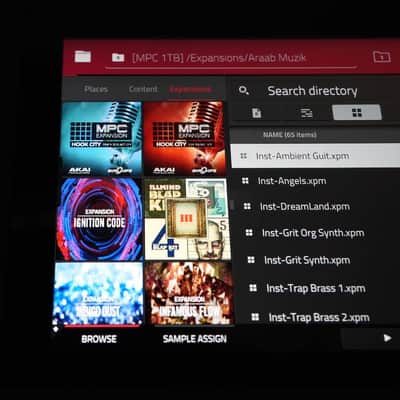
Task: Switch to the Places tab
Action: pyautogui.click(x=96, y=89)
